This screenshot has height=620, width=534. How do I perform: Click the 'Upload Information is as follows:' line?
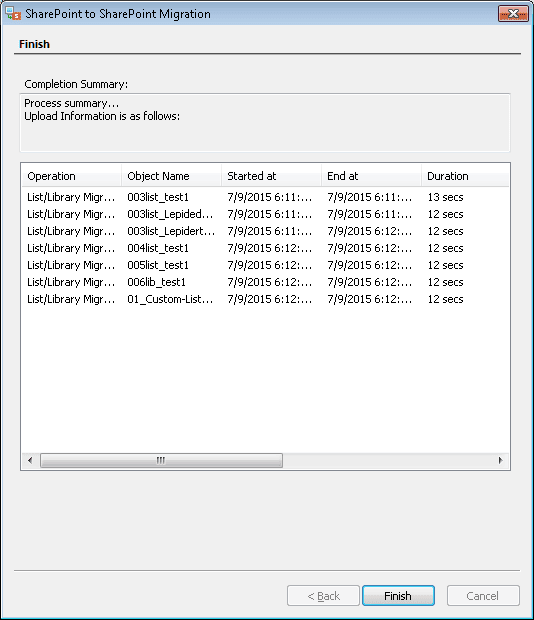tap(102, 116)
